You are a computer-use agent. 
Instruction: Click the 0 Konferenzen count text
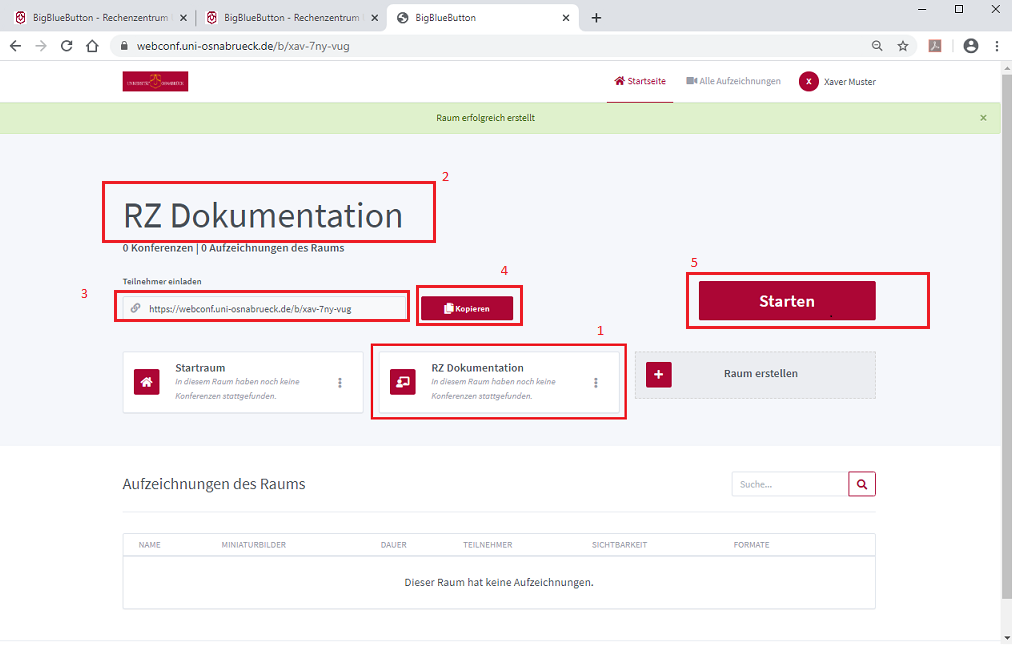pyautogui.click(x=158, y=248)
